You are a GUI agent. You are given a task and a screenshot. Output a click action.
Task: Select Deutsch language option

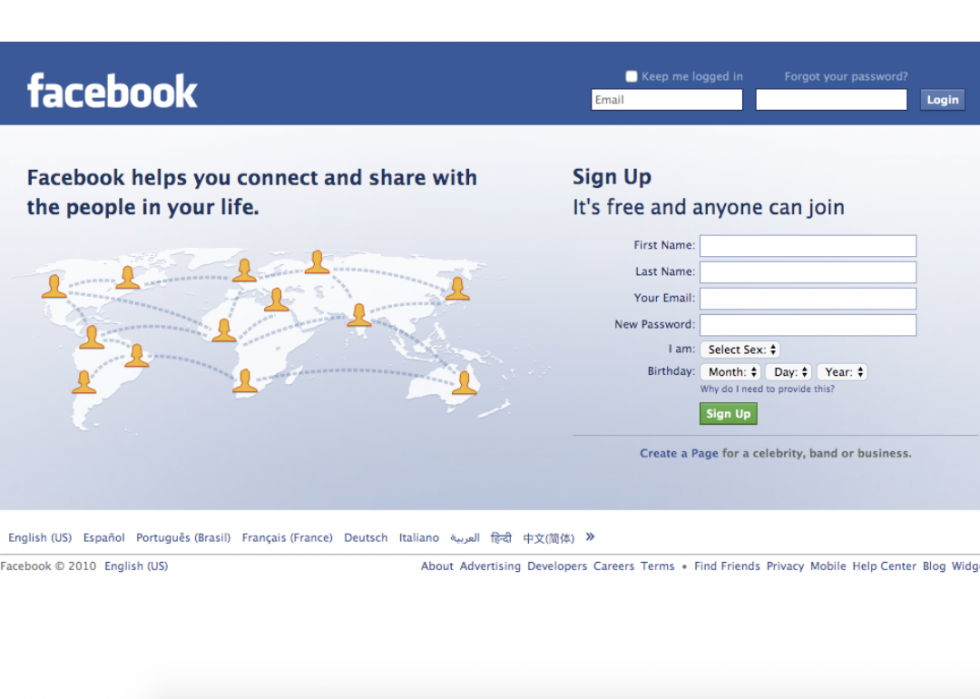pos(366,538)
